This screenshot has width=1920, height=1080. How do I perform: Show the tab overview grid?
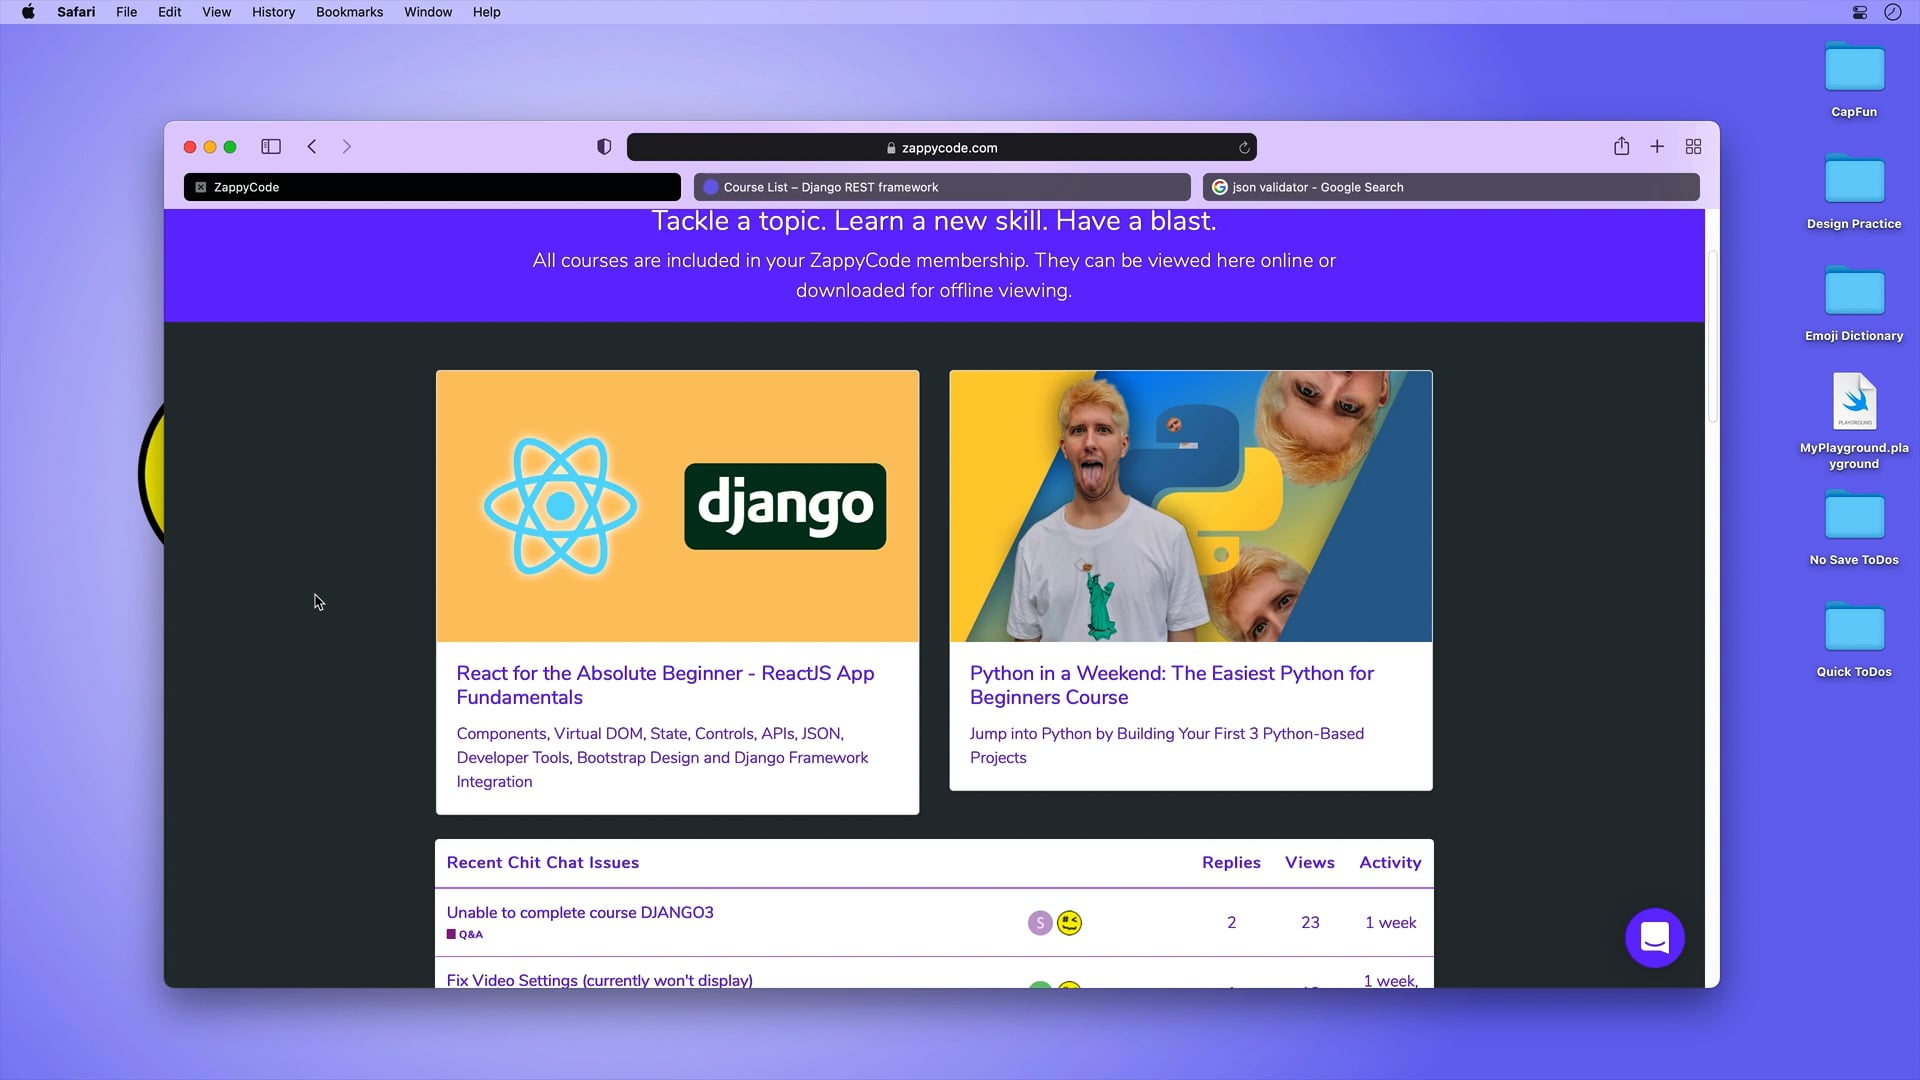tap(1693, 147)
